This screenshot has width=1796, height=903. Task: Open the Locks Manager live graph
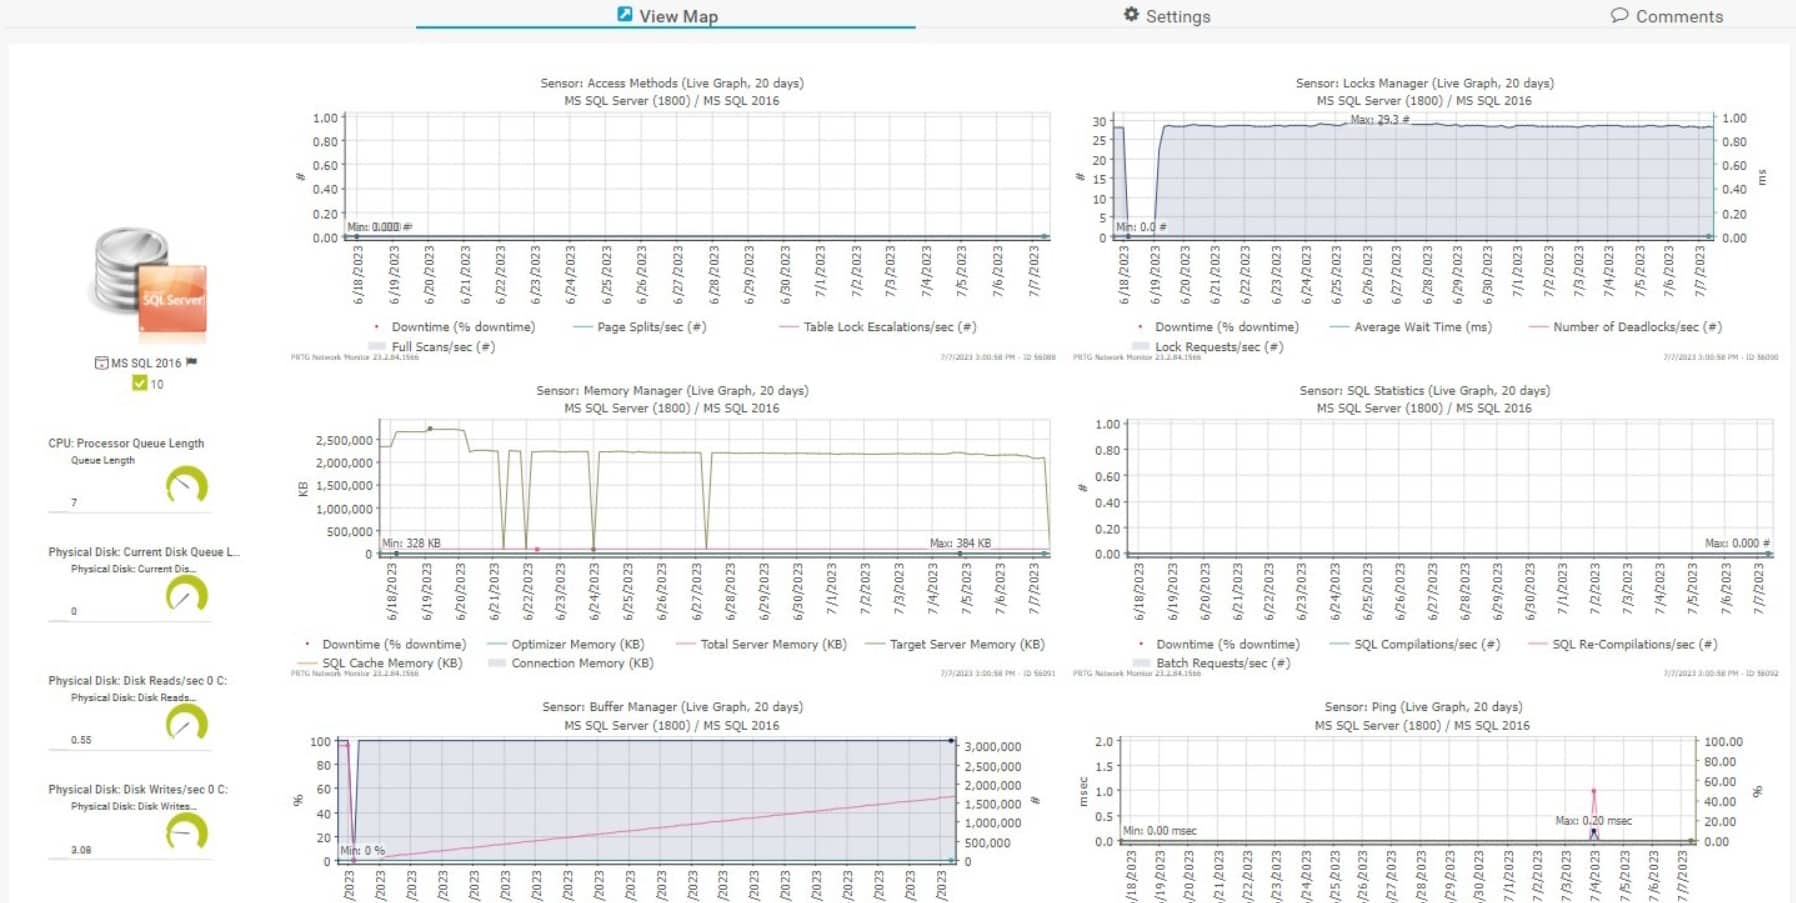pyautogui.click(x=1412, y=176)
